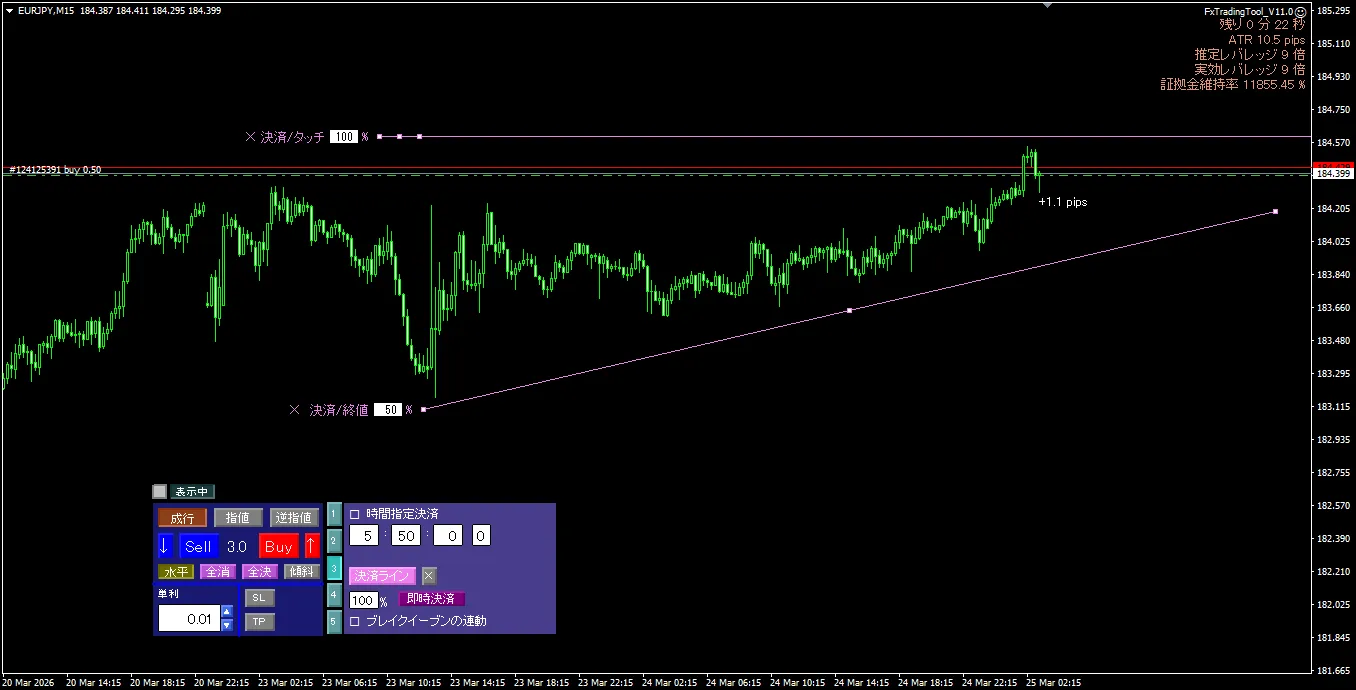
Task: Click the red Buy button
Action: (x=279, y=546)
